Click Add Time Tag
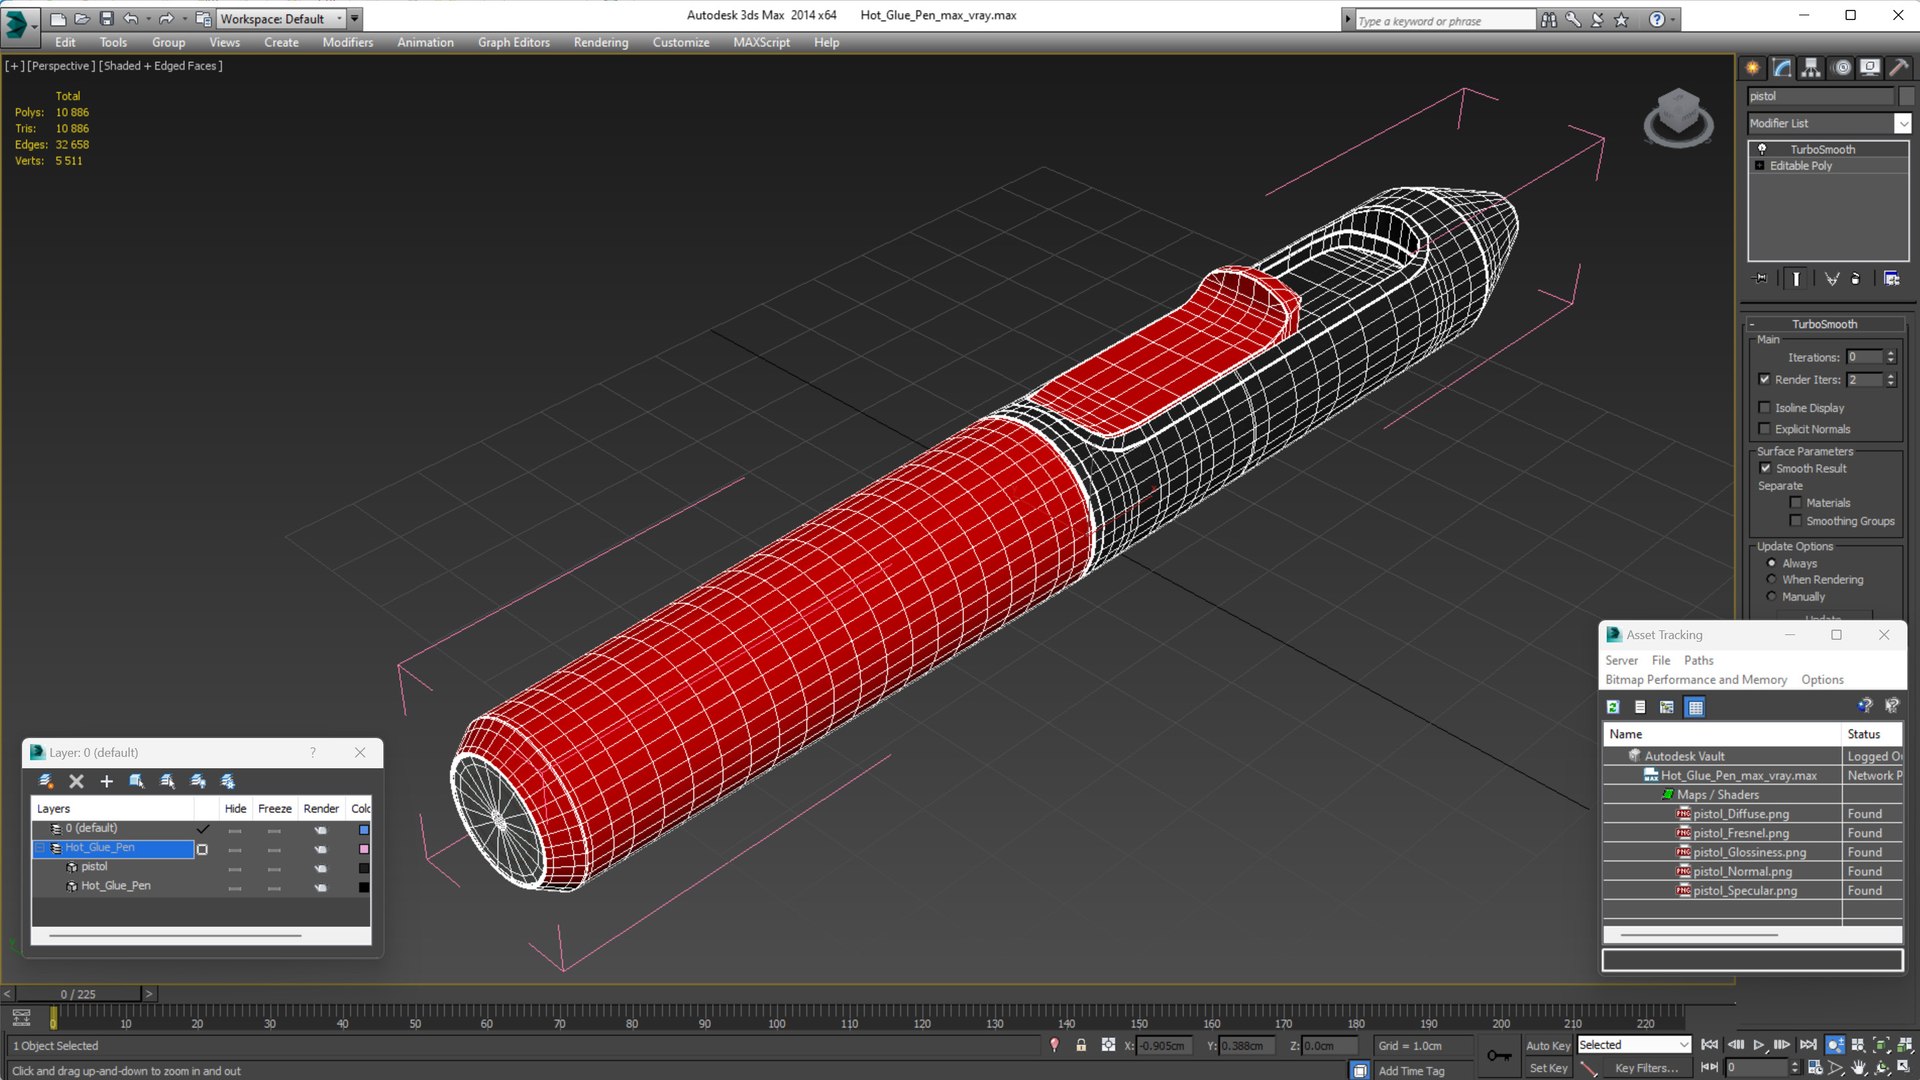1920x1080 pixels. coord(1411,1071)
